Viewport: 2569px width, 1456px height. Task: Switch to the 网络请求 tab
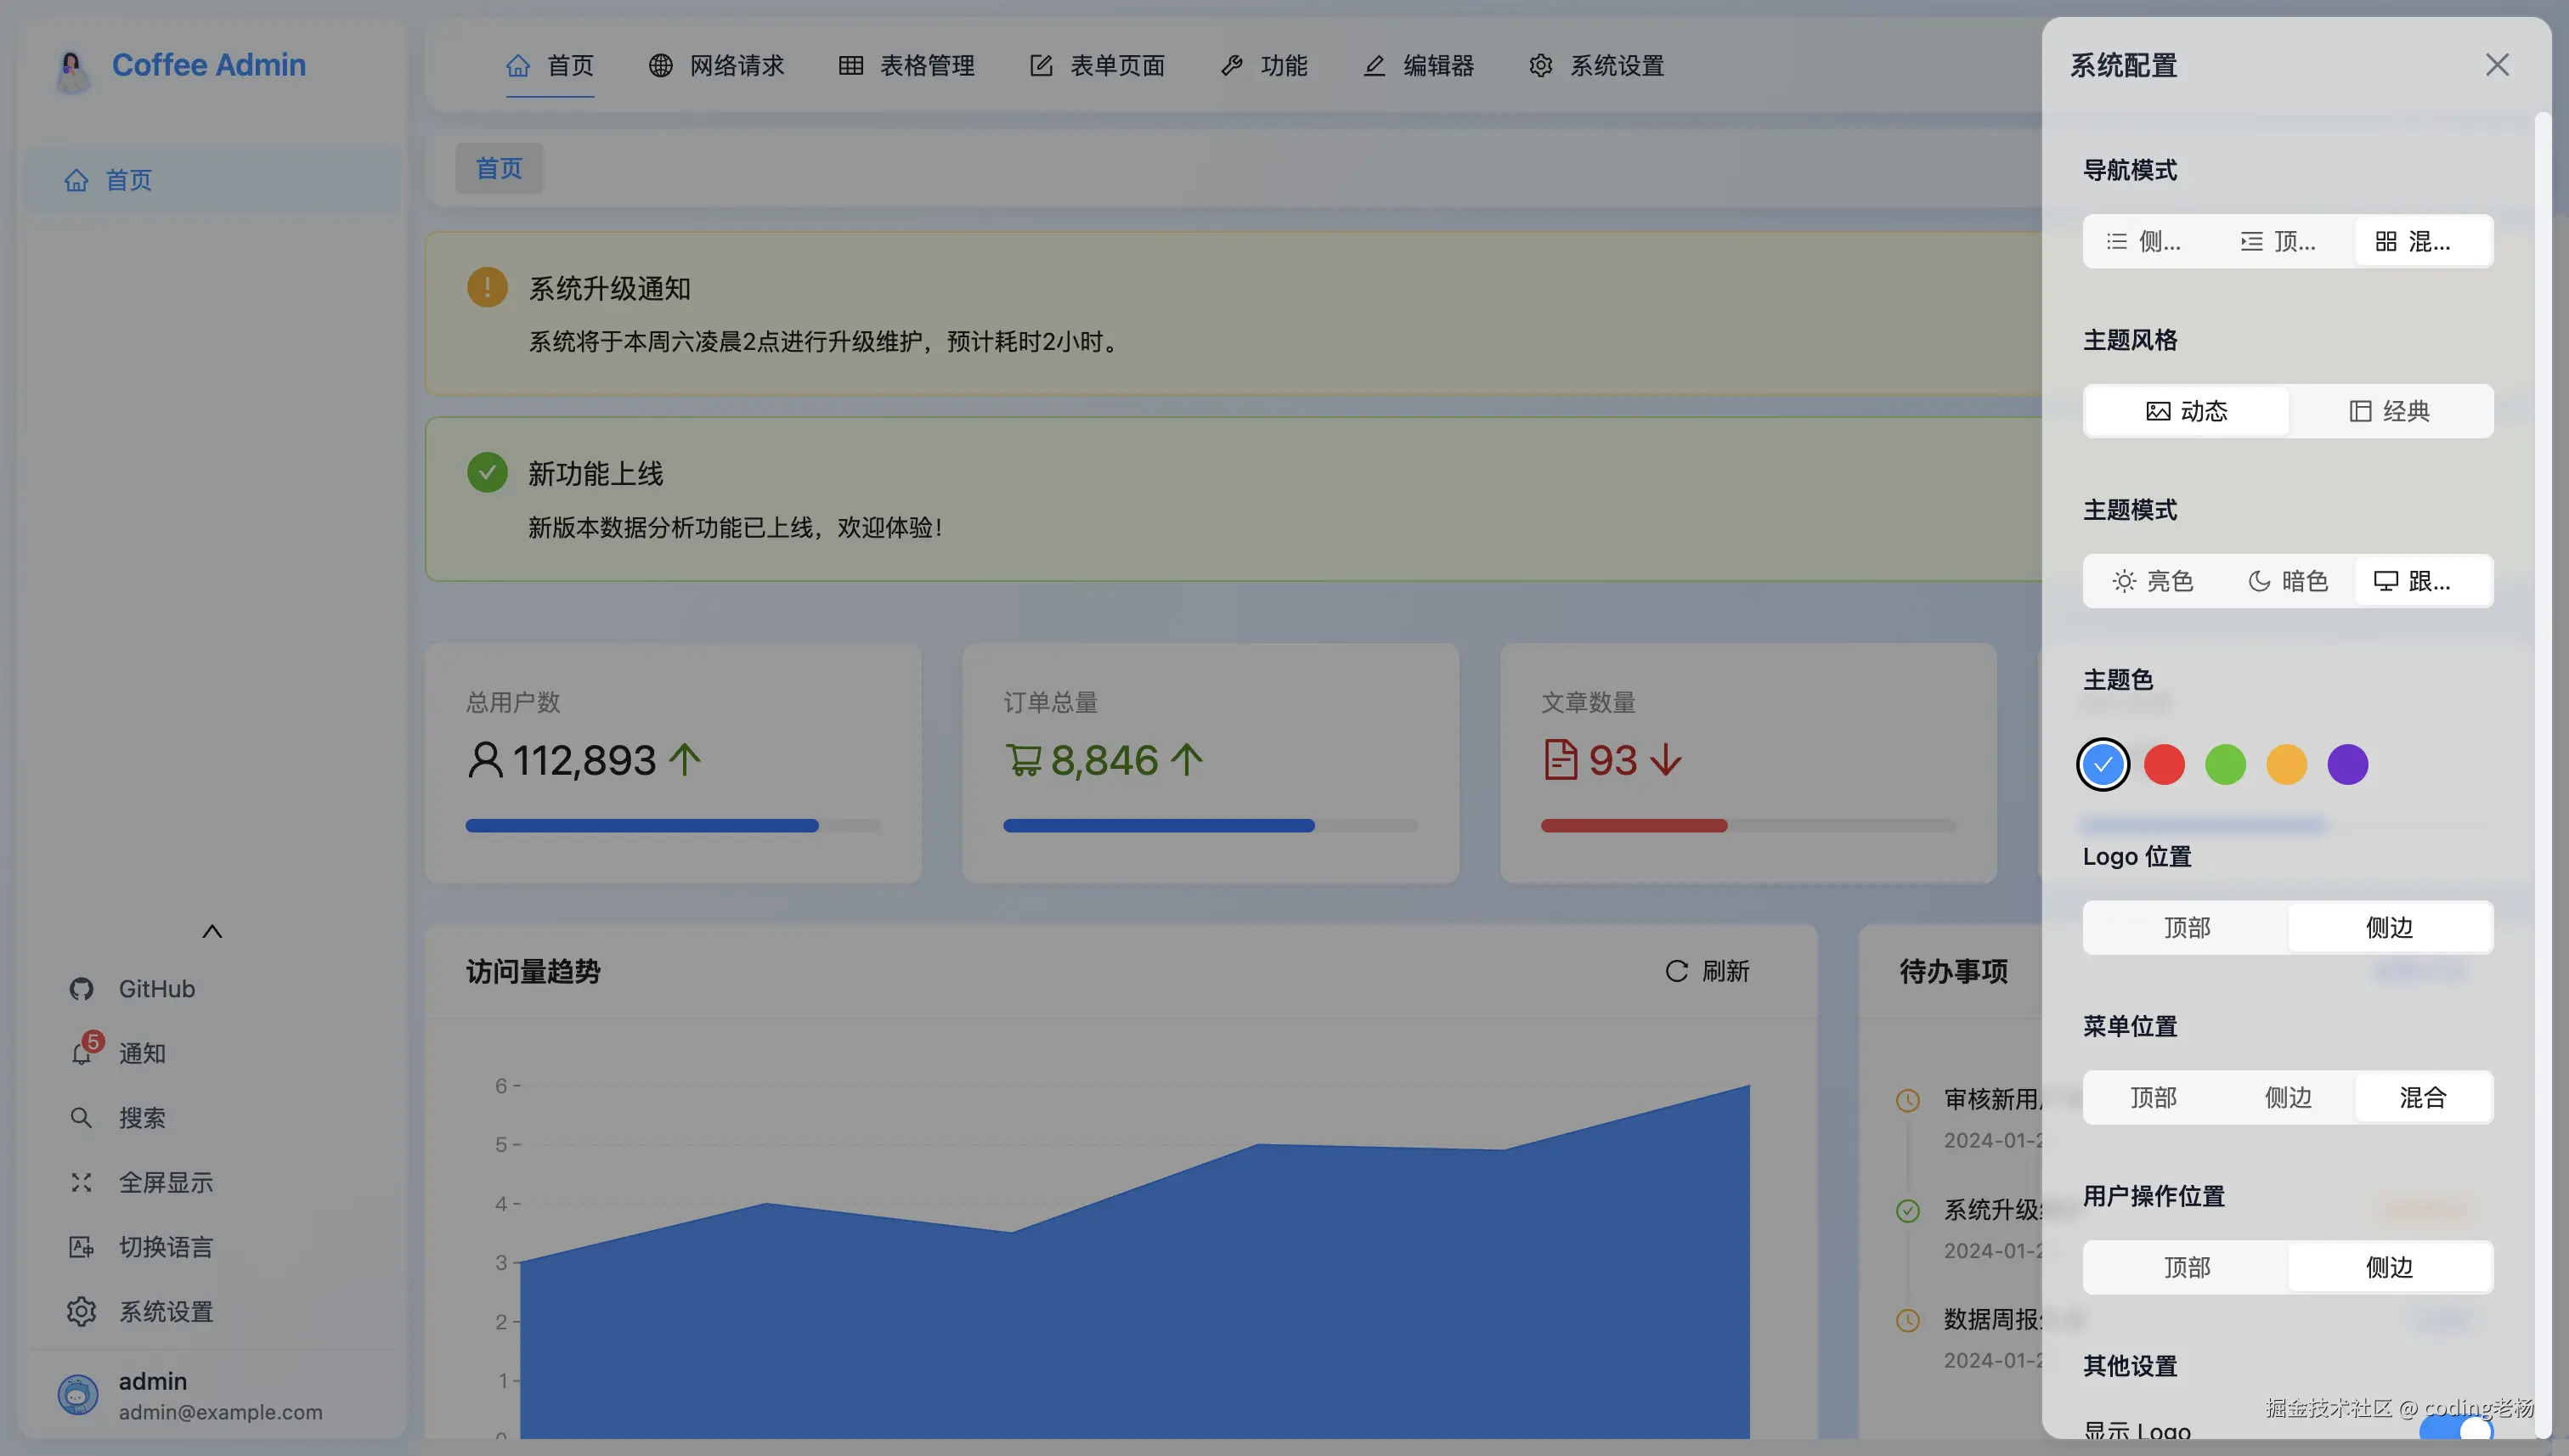pyautogui.click(x=716, y=65)
